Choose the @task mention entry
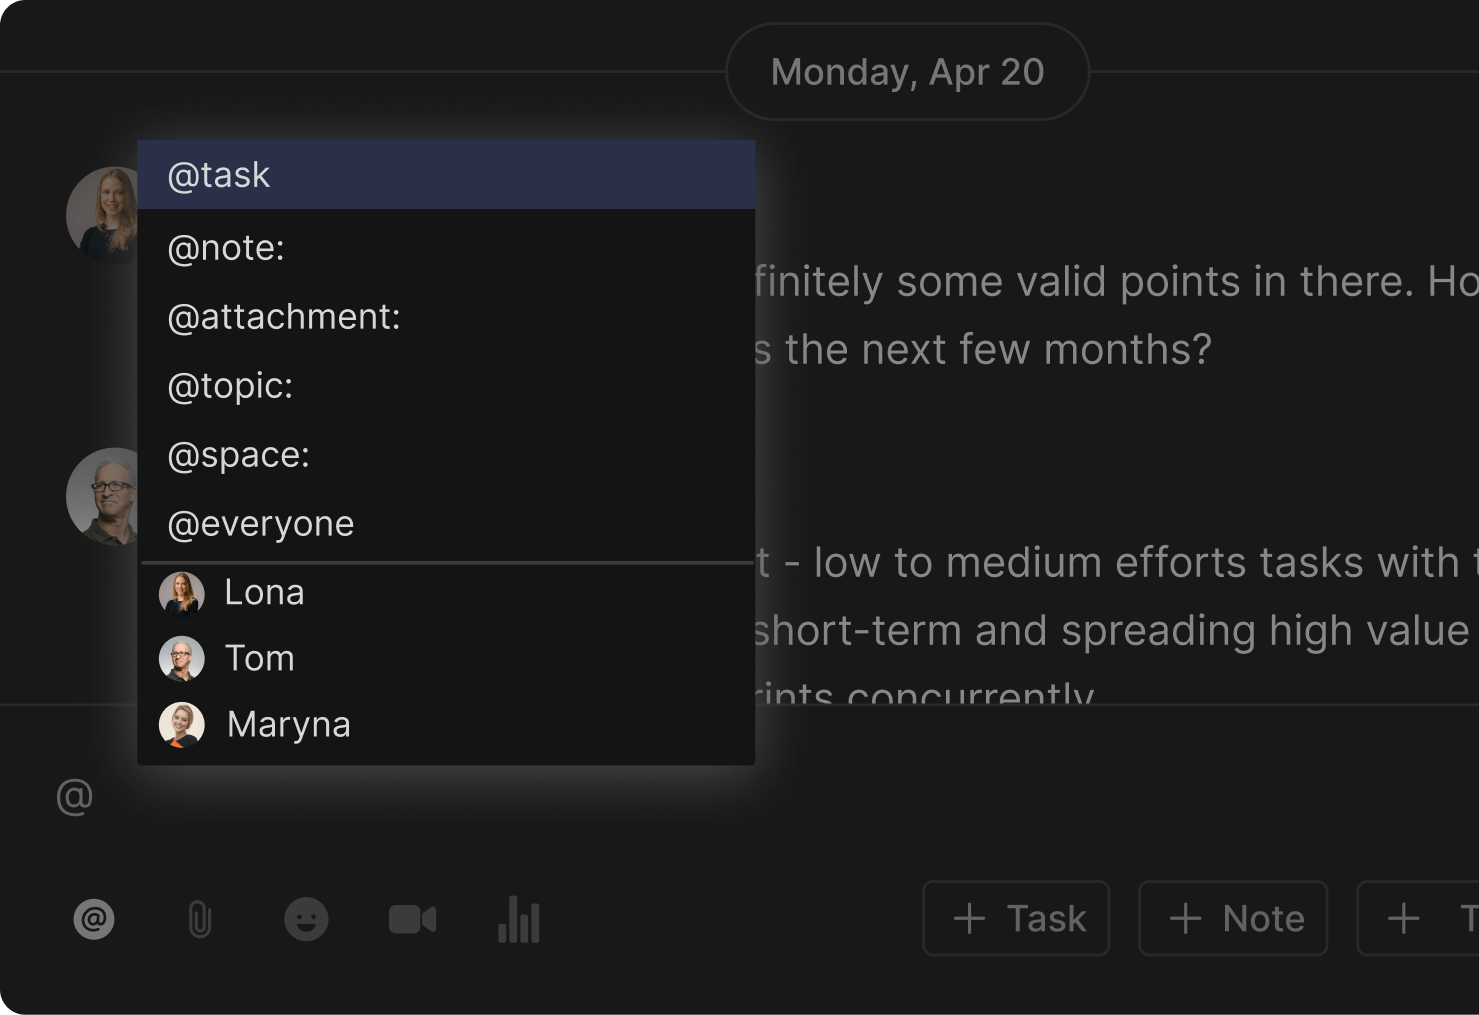 click(218, 175)
